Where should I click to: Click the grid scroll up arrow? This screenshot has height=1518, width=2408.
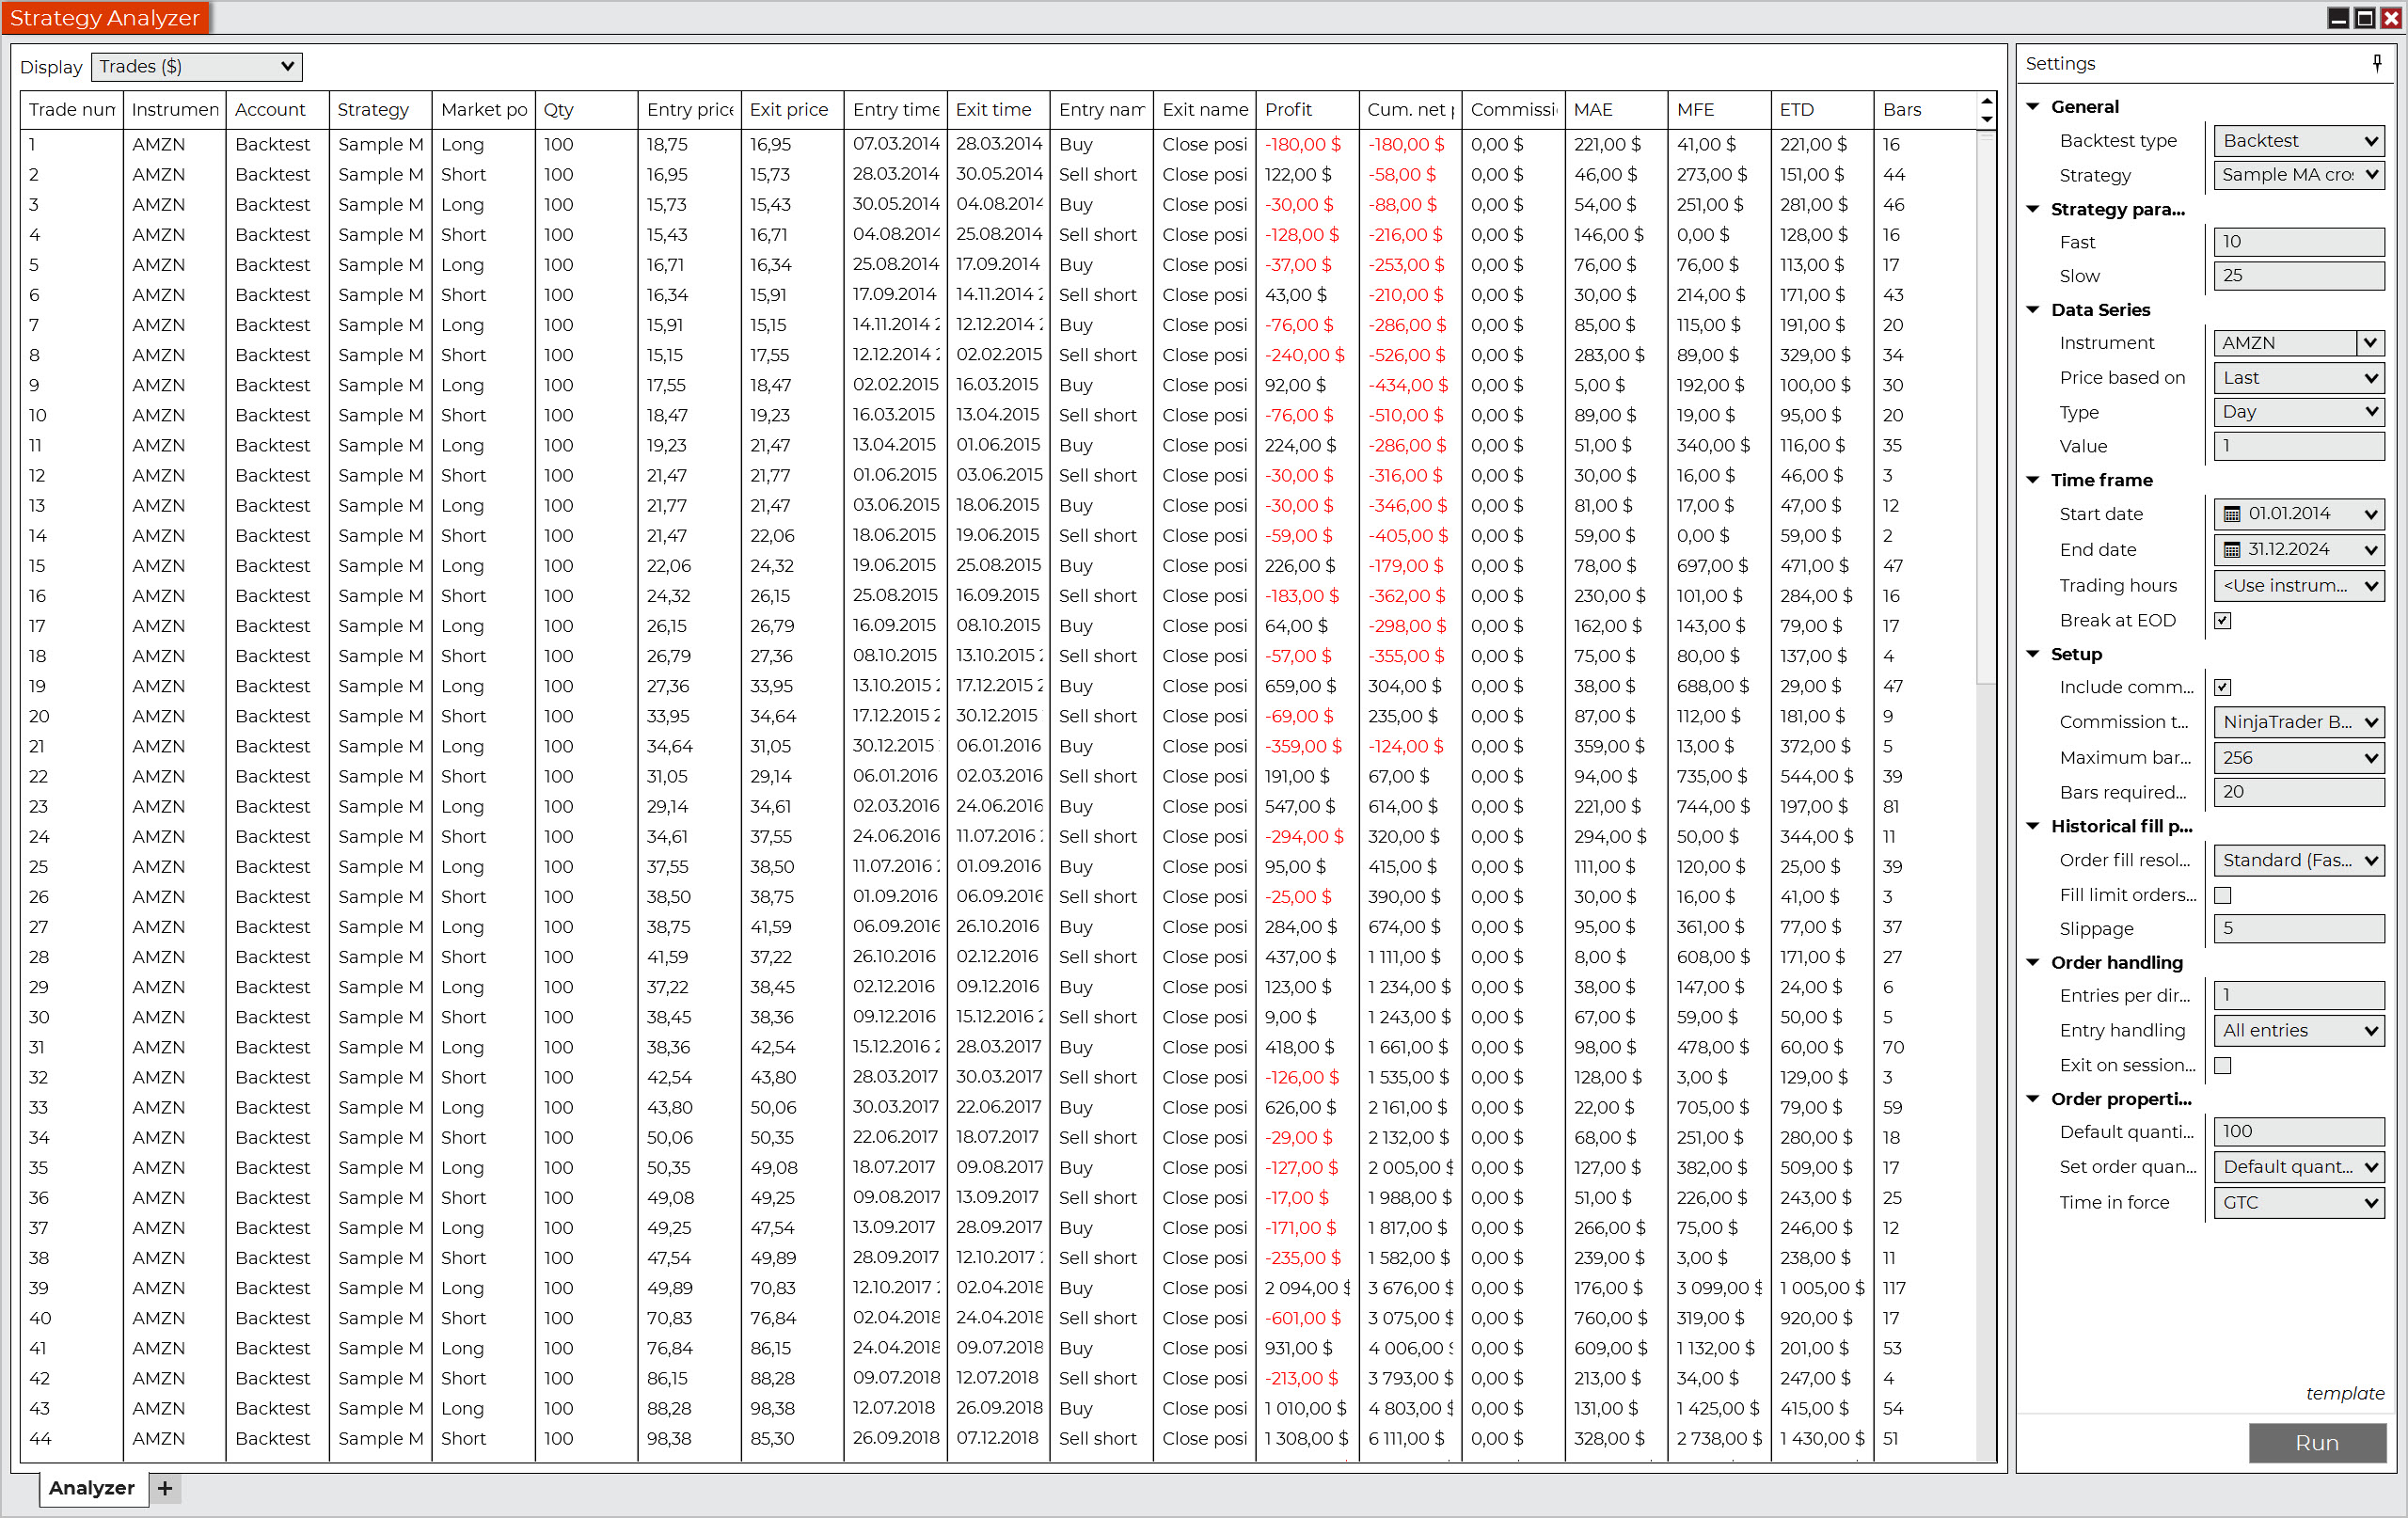tap(1986, 101)
